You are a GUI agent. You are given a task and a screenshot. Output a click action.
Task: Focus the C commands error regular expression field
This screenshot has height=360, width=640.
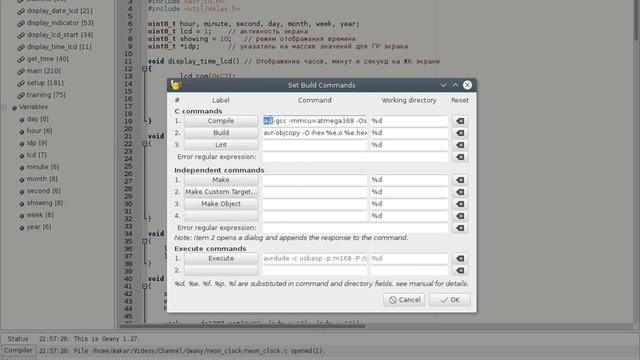(x=355, y=157)
